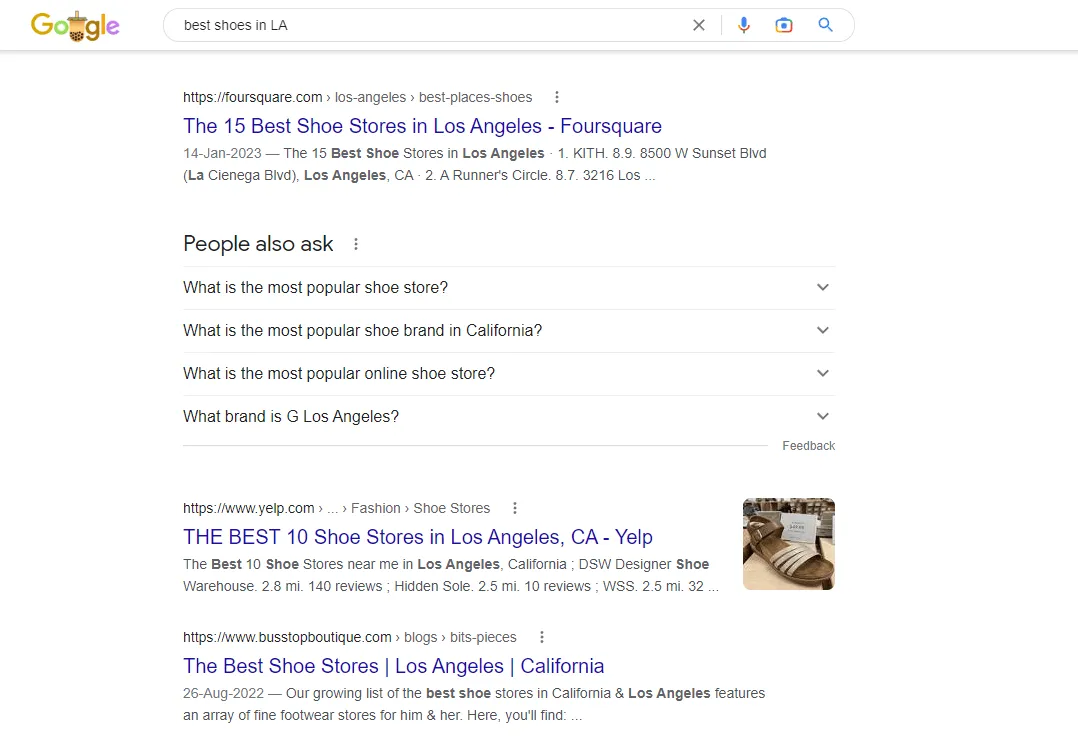
Task: Open the three-dot menu beside the Foursquare result
Action: pos(556,96)
